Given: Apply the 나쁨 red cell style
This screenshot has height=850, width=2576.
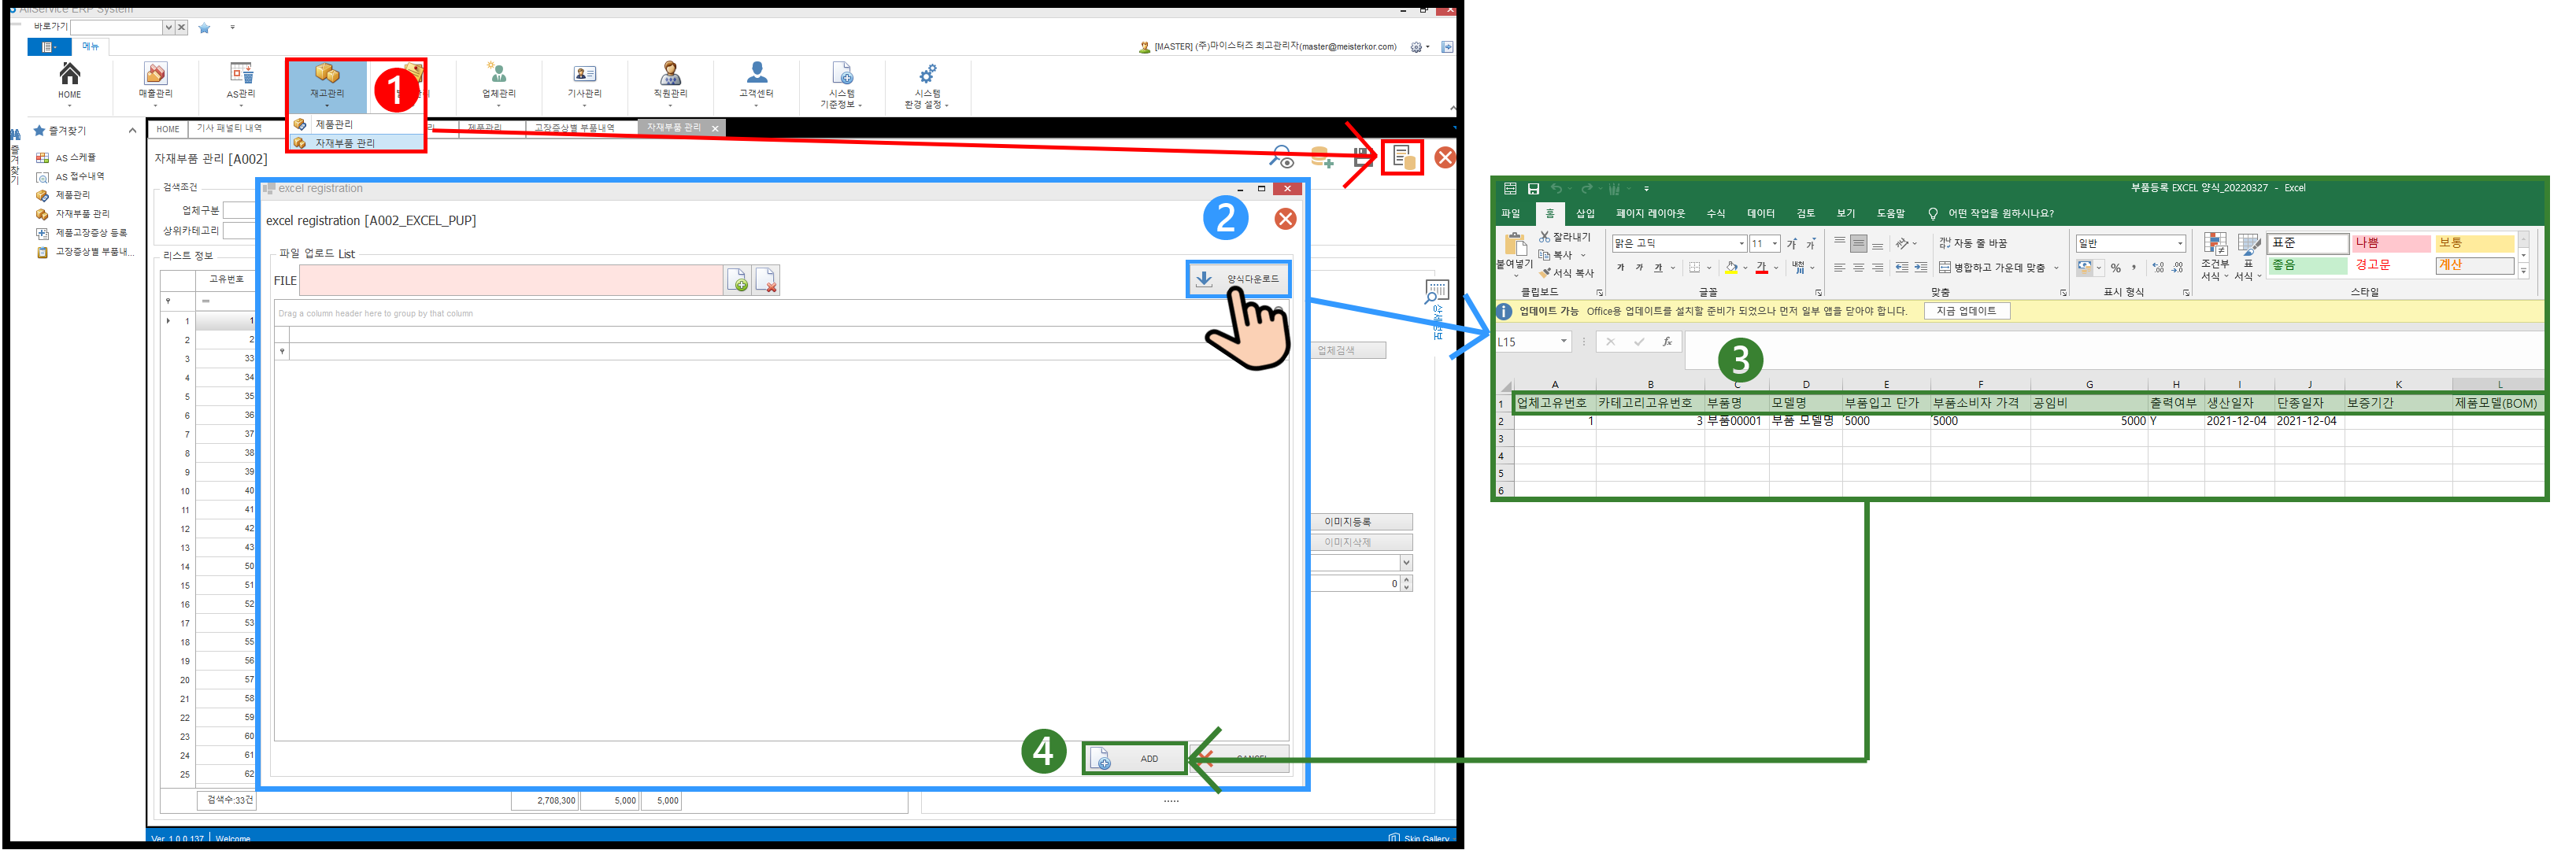Looking at the screenshot, I should point(2390,244).
